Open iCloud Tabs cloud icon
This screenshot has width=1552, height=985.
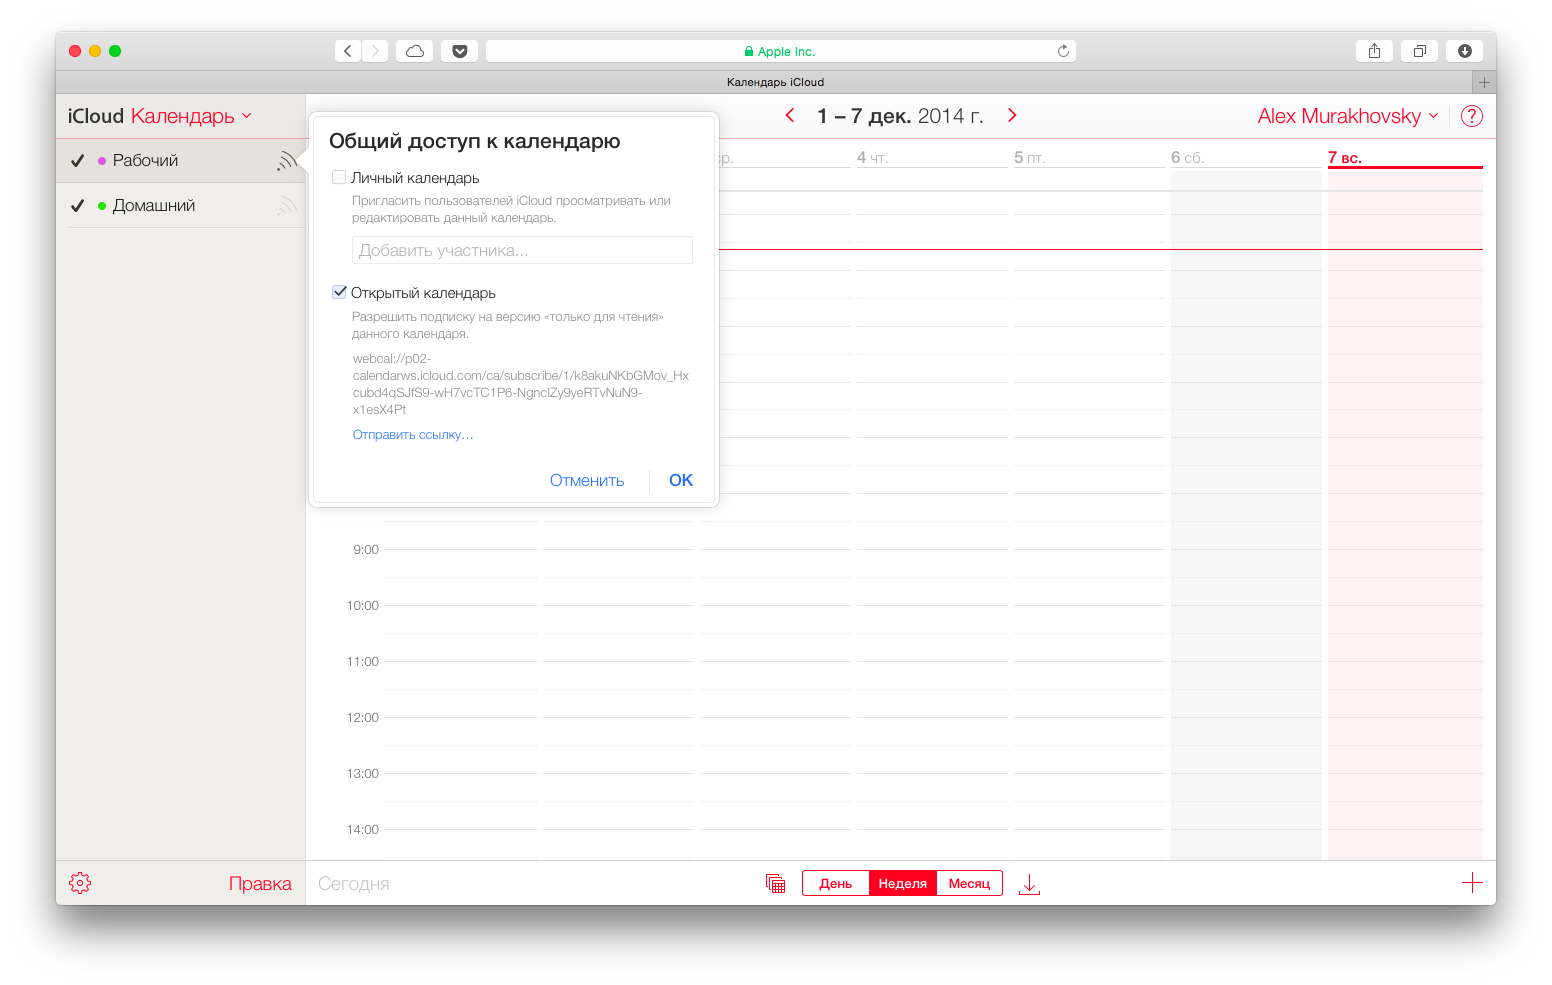(x=415, y=51)
